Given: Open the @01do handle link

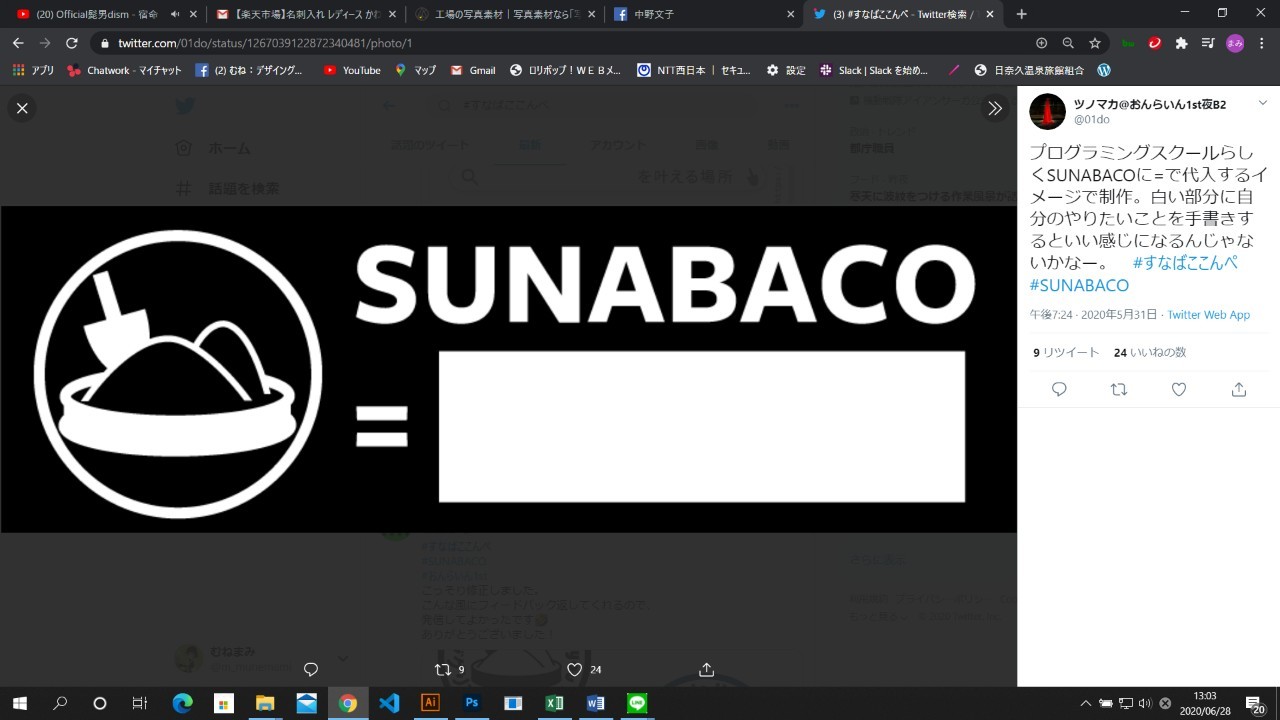Looking at the screenshot, I should coord(1091,120).
